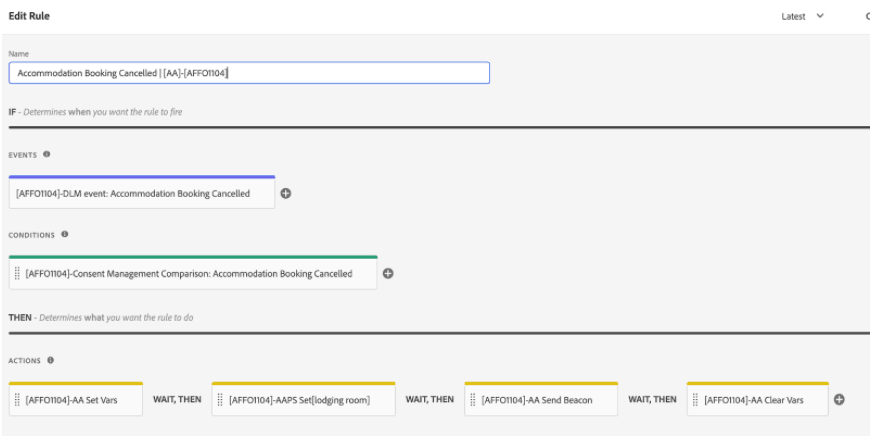The width and height of the screenshot is (874, 441).
Task: Open the AAPS Set[lodging room] action
Action: pos(304,400)
